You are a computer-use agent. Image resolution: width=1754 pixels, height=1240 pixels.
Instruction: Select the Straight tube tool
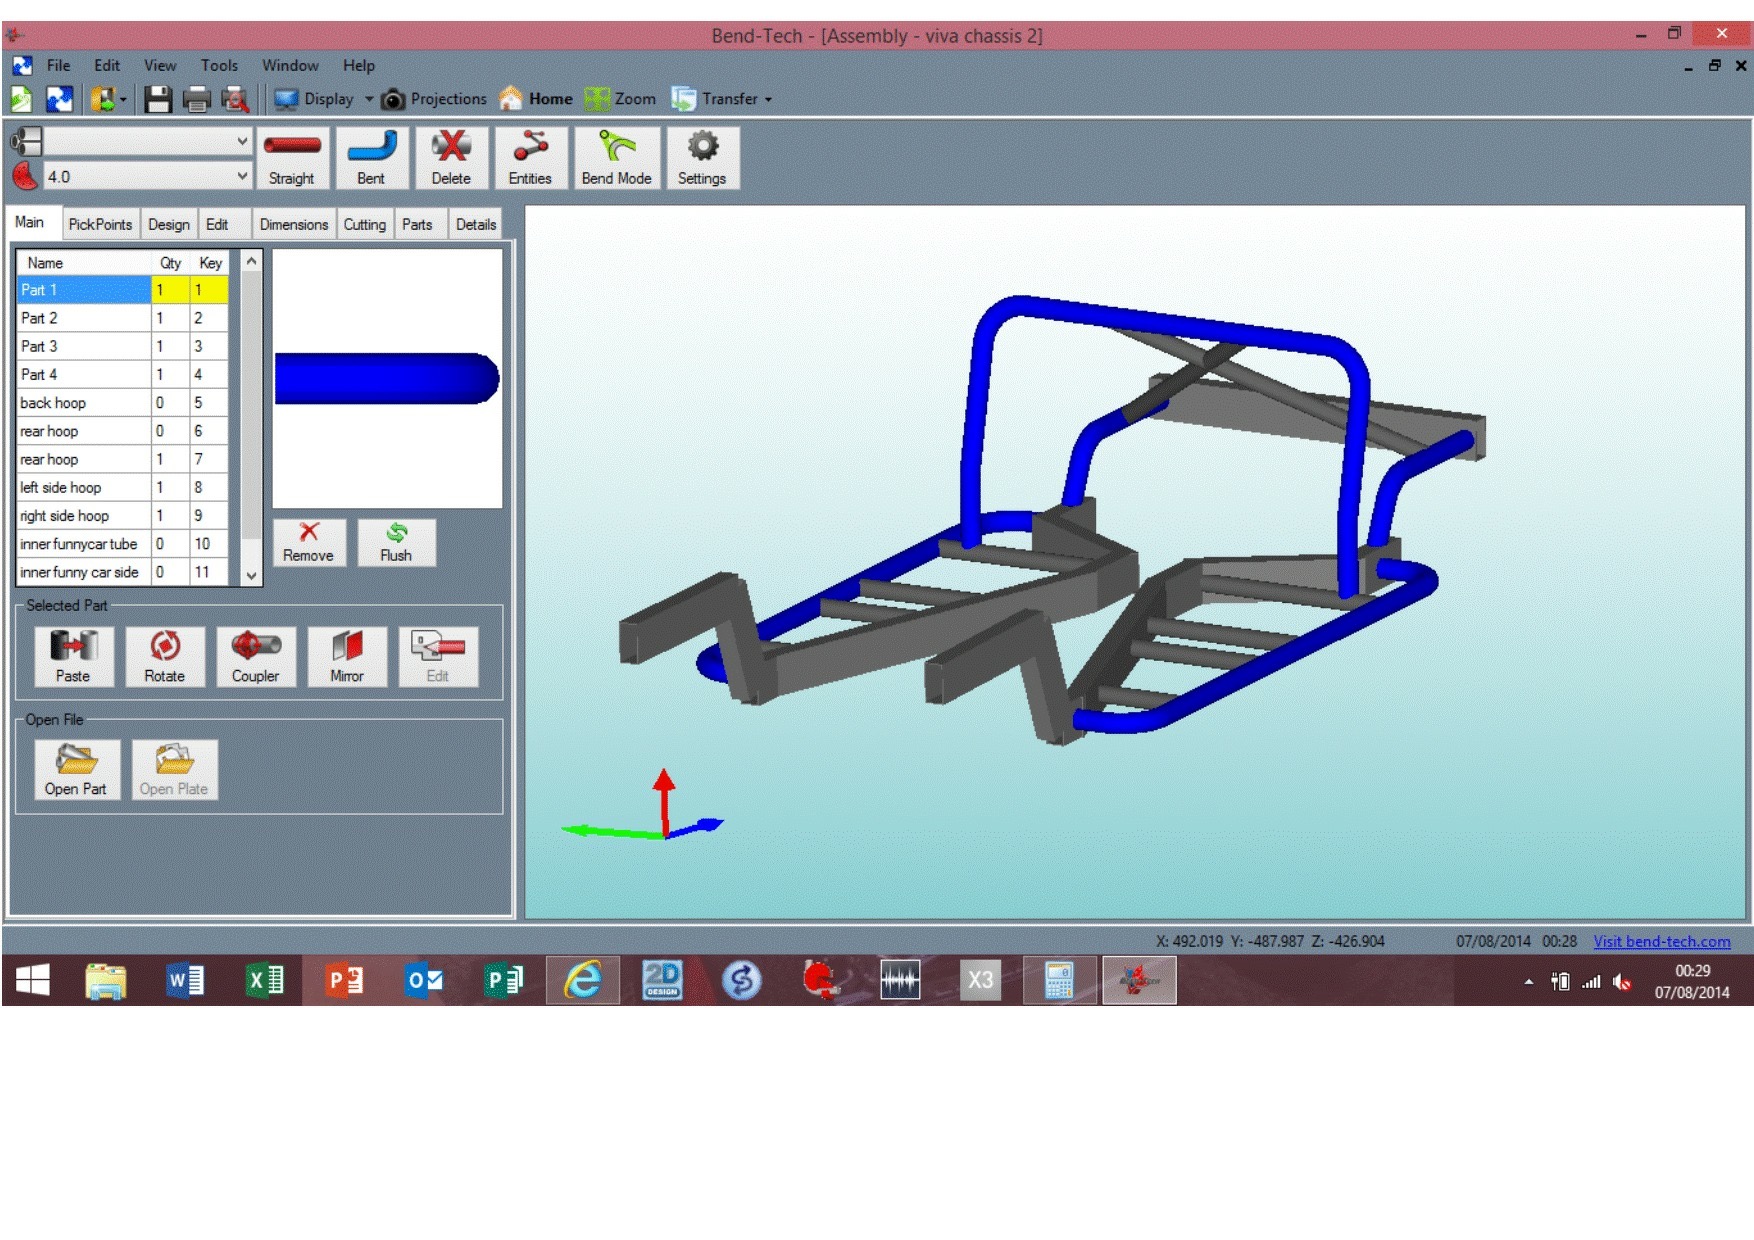pyautogui.click(x=292, y=158)
